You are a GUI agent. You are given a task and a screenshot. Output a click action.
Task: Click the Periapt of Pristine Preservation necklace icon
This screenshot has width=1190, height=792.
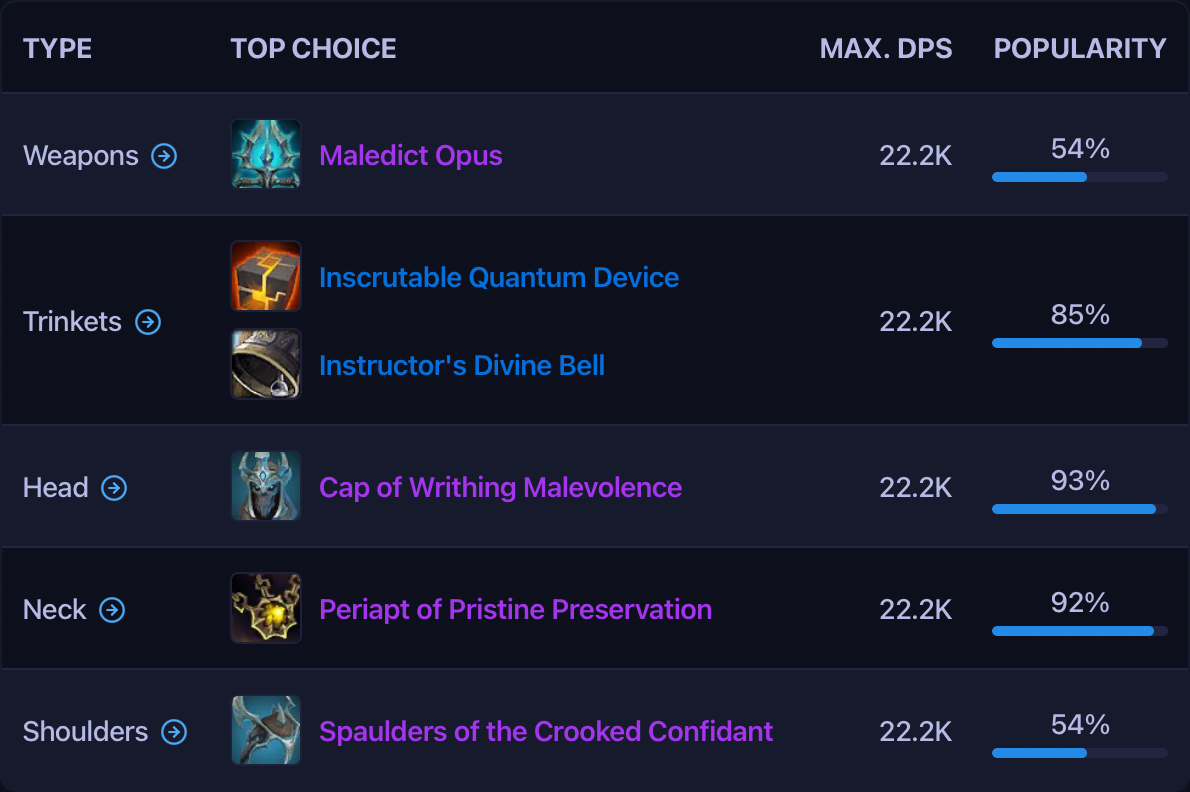265,609
